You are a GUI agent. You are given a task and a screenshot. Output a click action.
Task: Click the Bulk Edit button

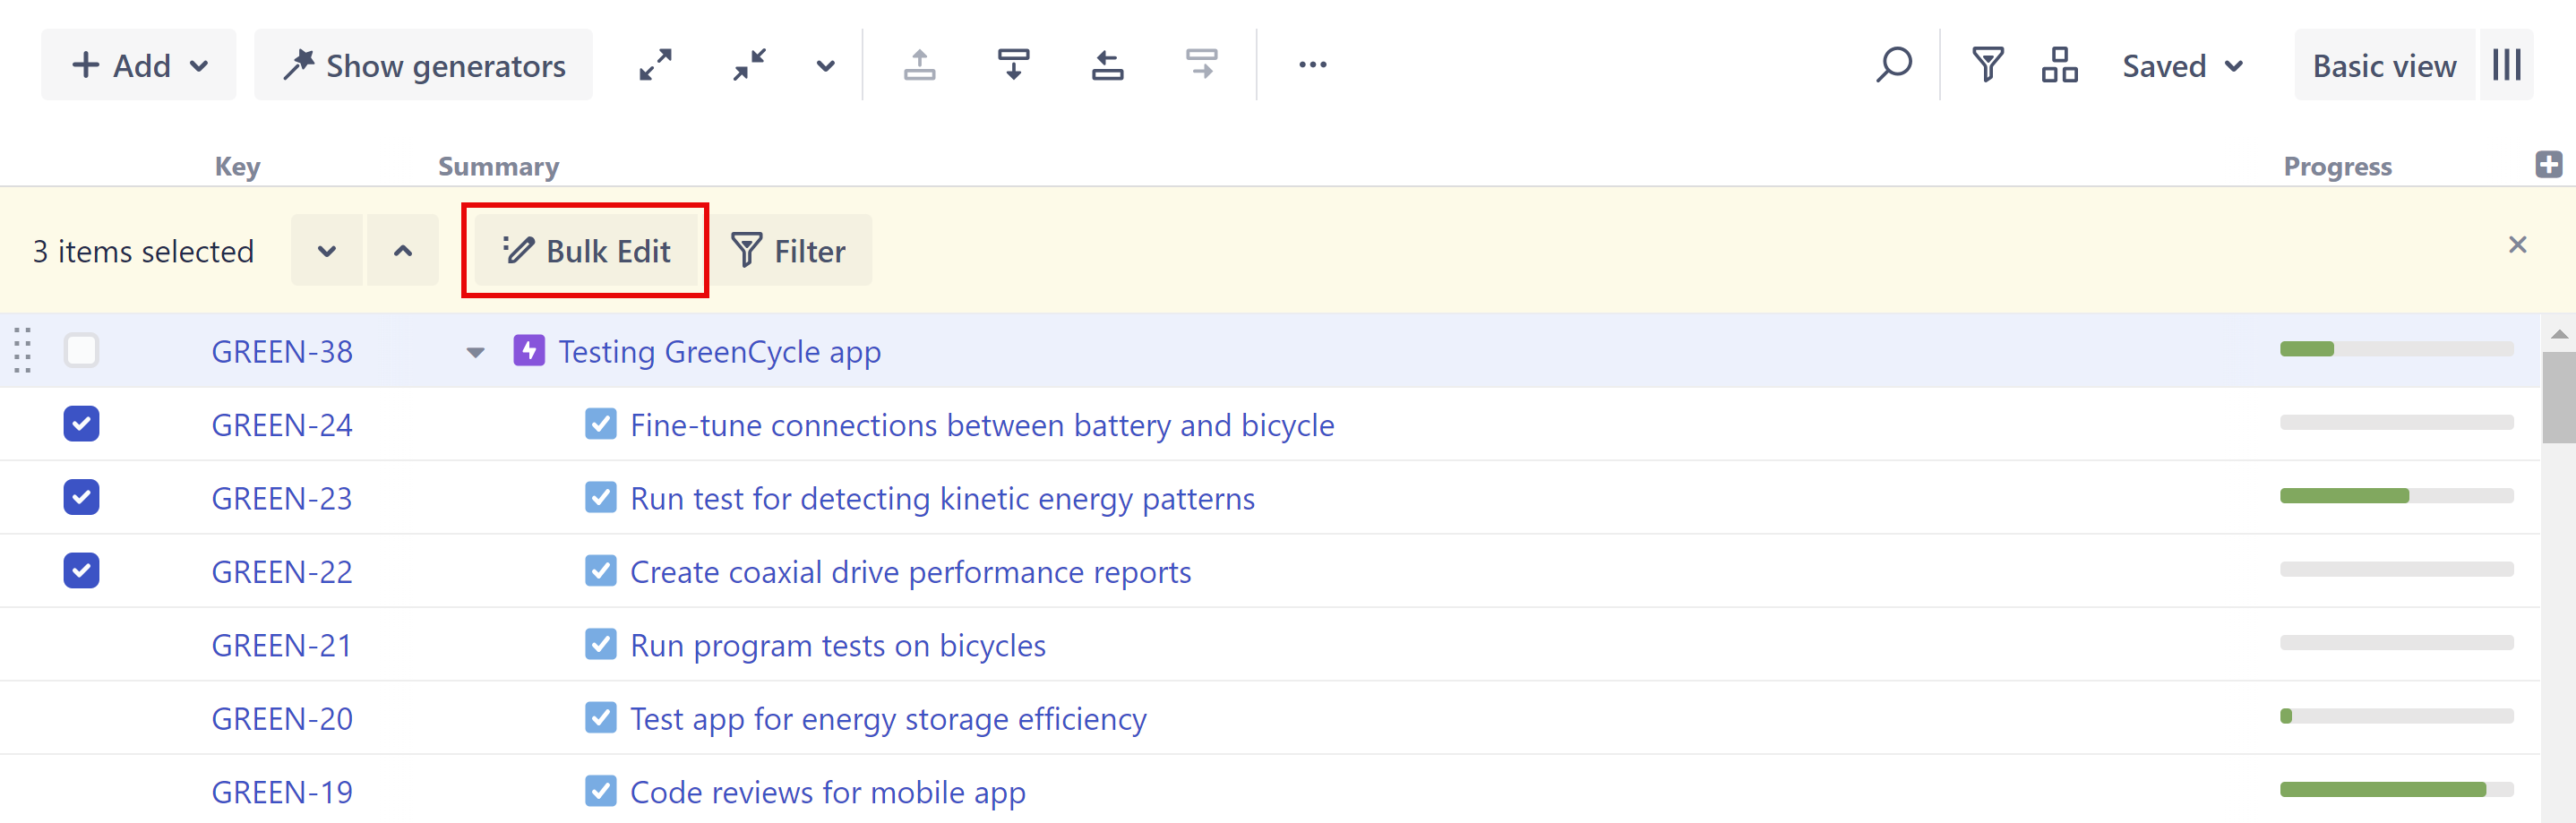coord(586,251)
